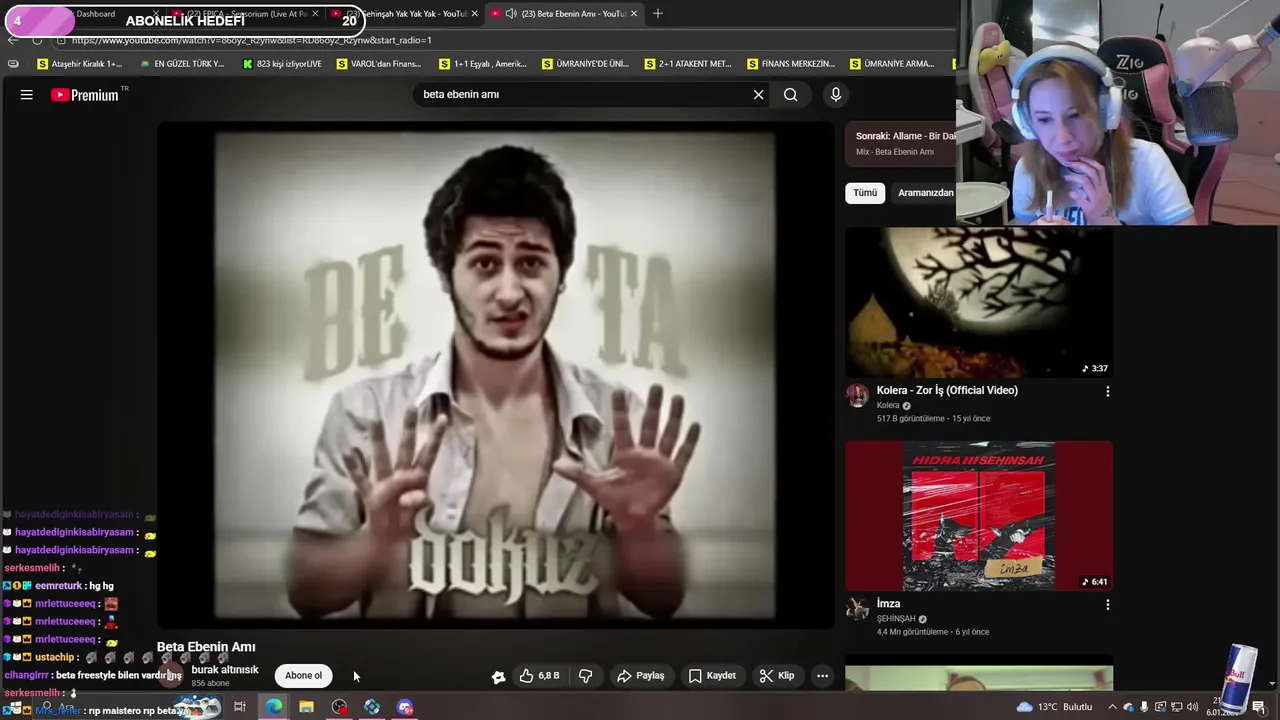Screen dimensions: 1280x720
Task: Mute tab via speaker icon on active tab
Action: point(511,14)
